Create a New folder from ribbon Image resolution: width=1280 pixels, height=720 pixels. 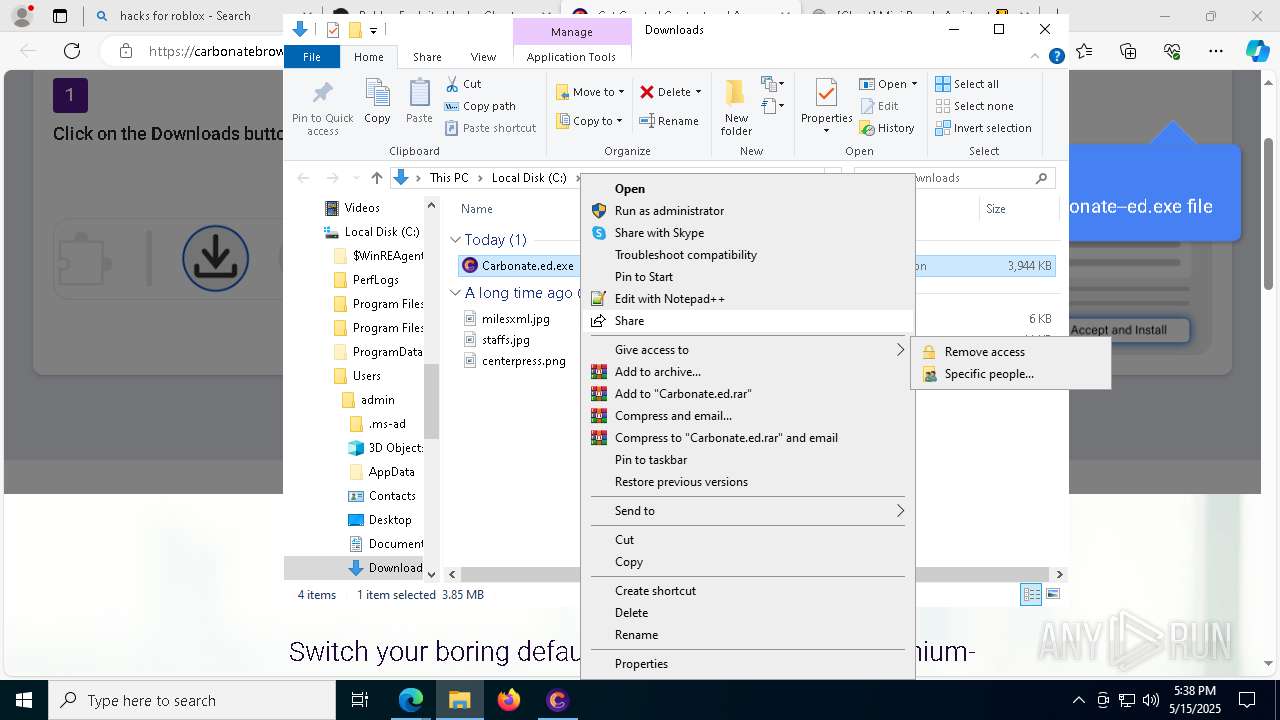(x=736, y=107)
